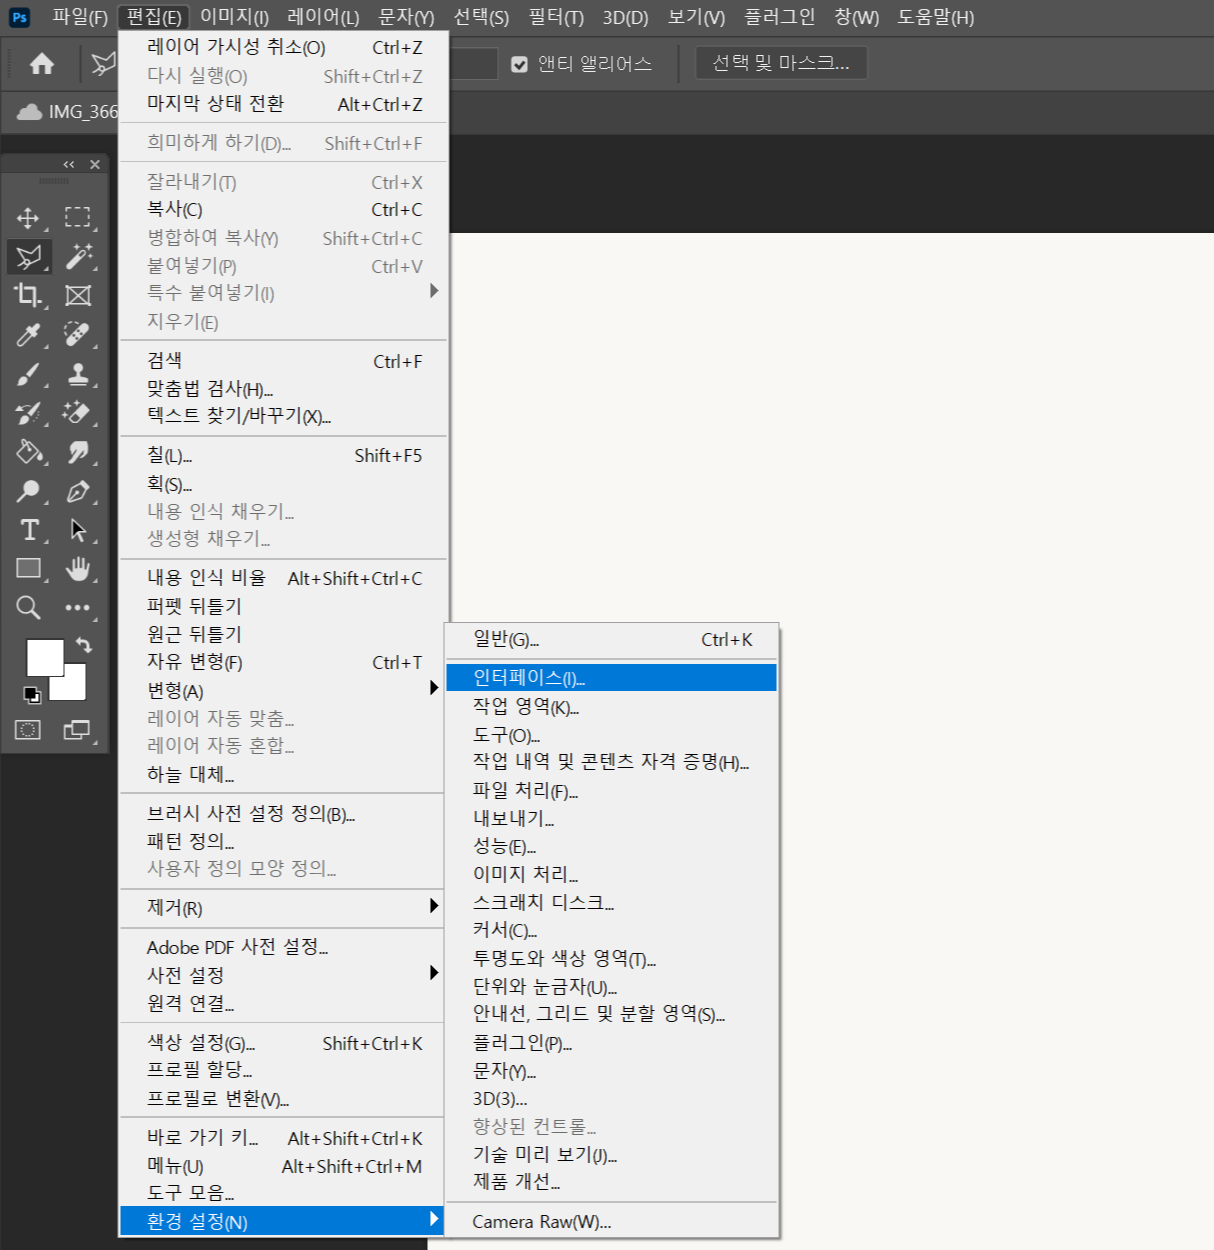Select the Paint Bucket tool
Image resolution: width=1214 pixels, height=1250 pixels.
click(x=29, y=452)
